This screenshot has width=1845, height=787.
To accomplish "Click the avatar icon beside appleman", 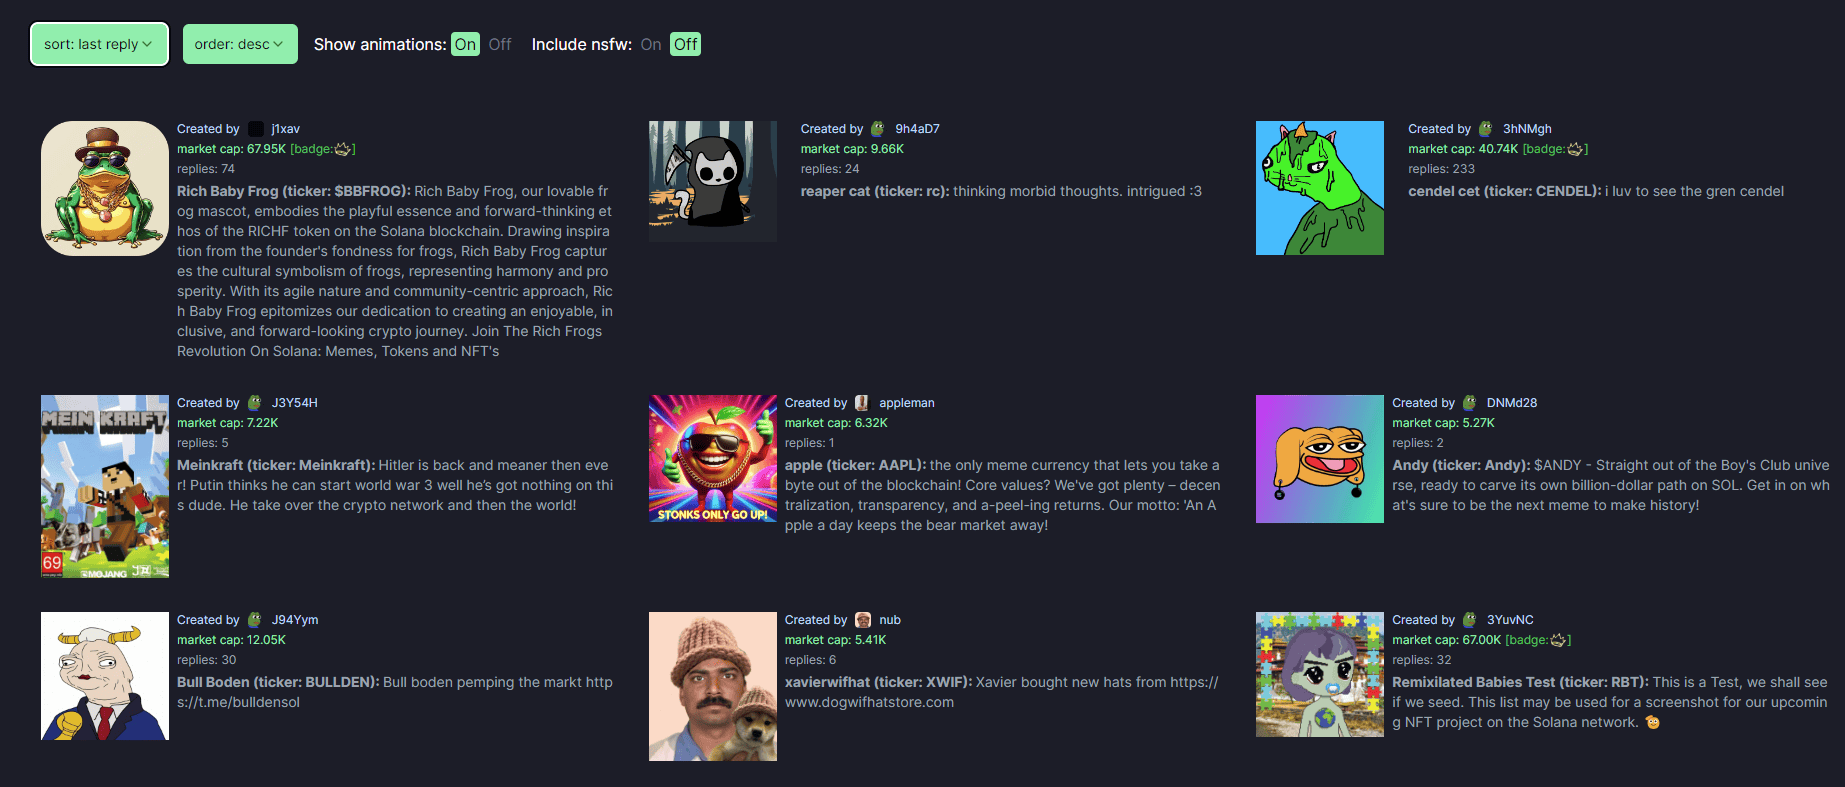I will [862, 403].
